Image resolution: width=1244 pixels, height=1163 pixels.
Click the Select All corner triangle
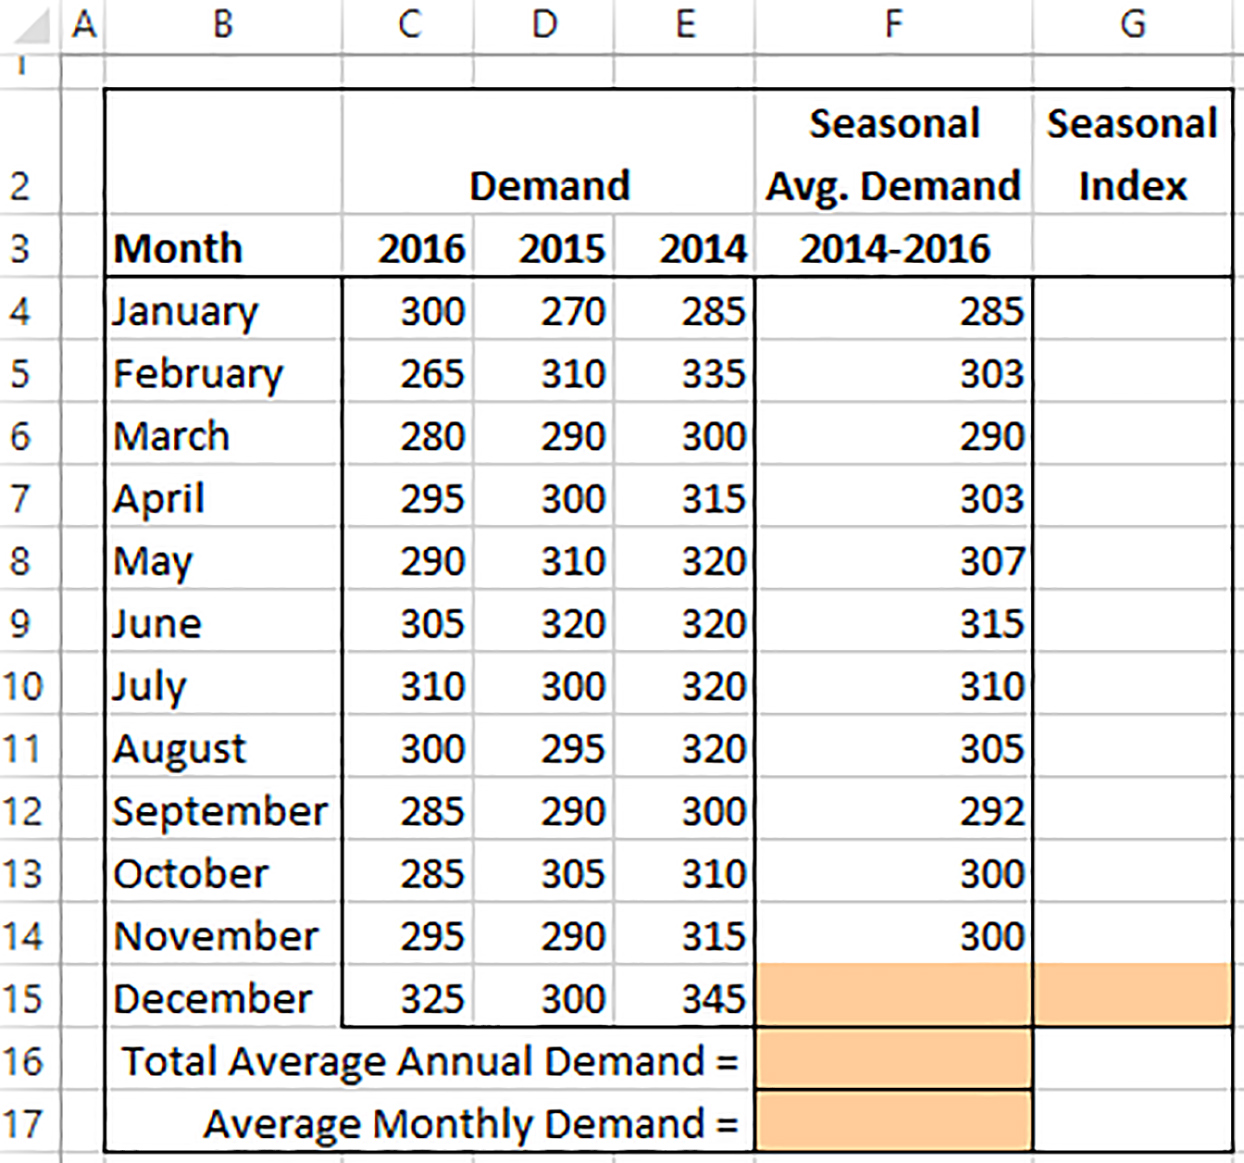tap(30, 25)
